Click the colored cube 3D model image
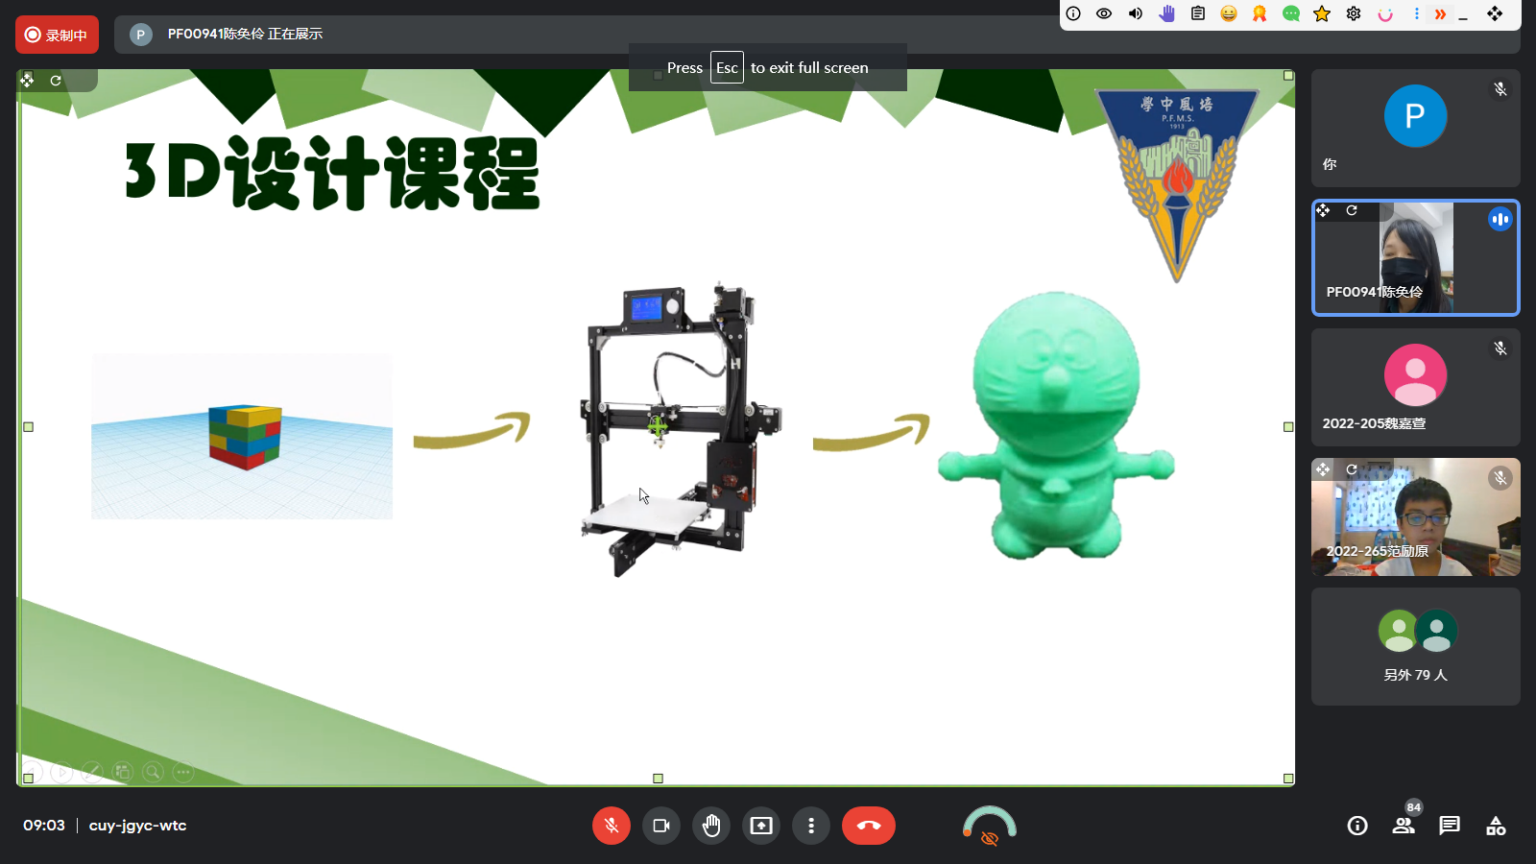 pyautogui.click(x=242, y=436)
